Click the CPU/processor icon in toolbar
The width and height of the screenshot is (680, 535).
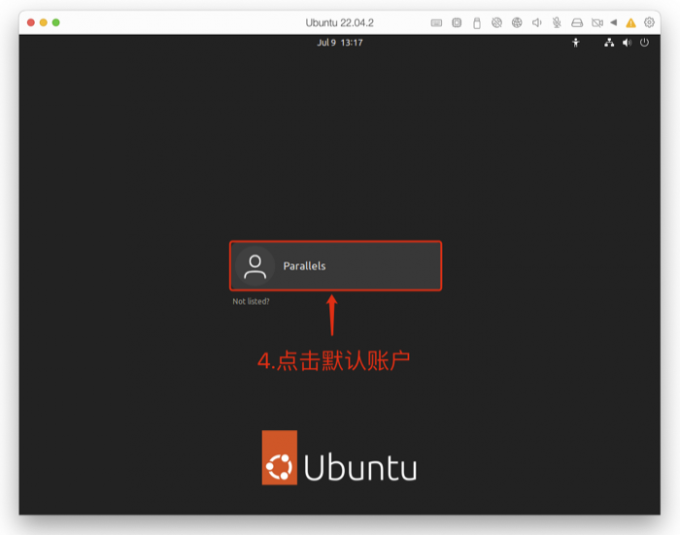point(457,23)
